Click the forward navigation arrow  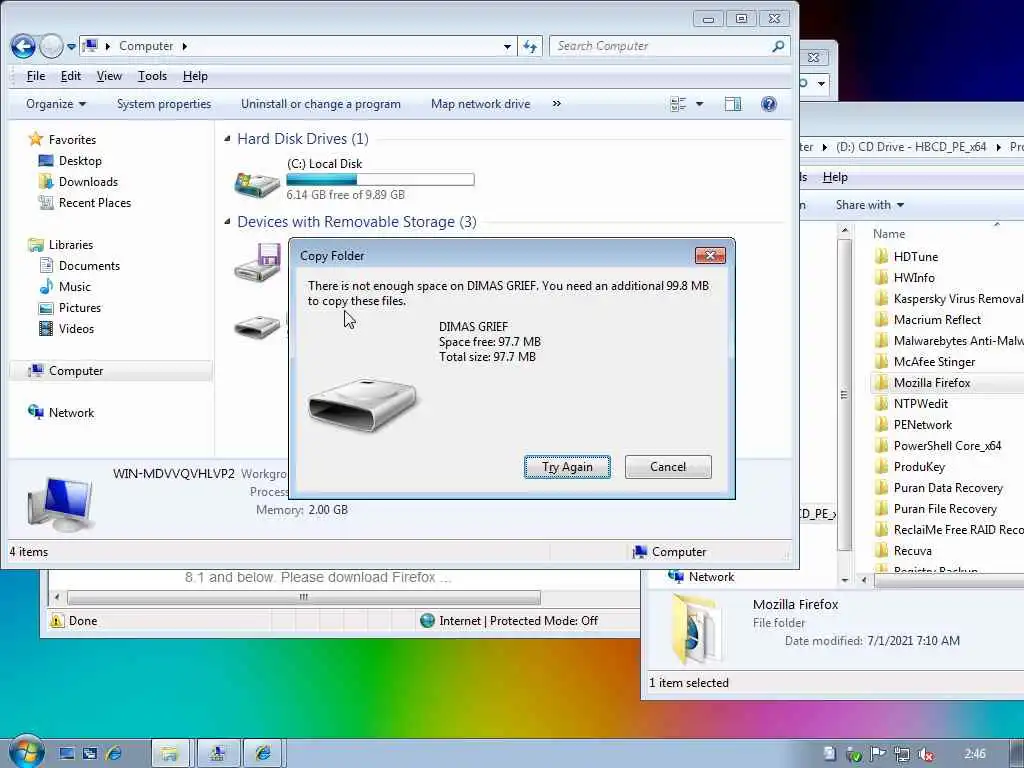[51, 46]
